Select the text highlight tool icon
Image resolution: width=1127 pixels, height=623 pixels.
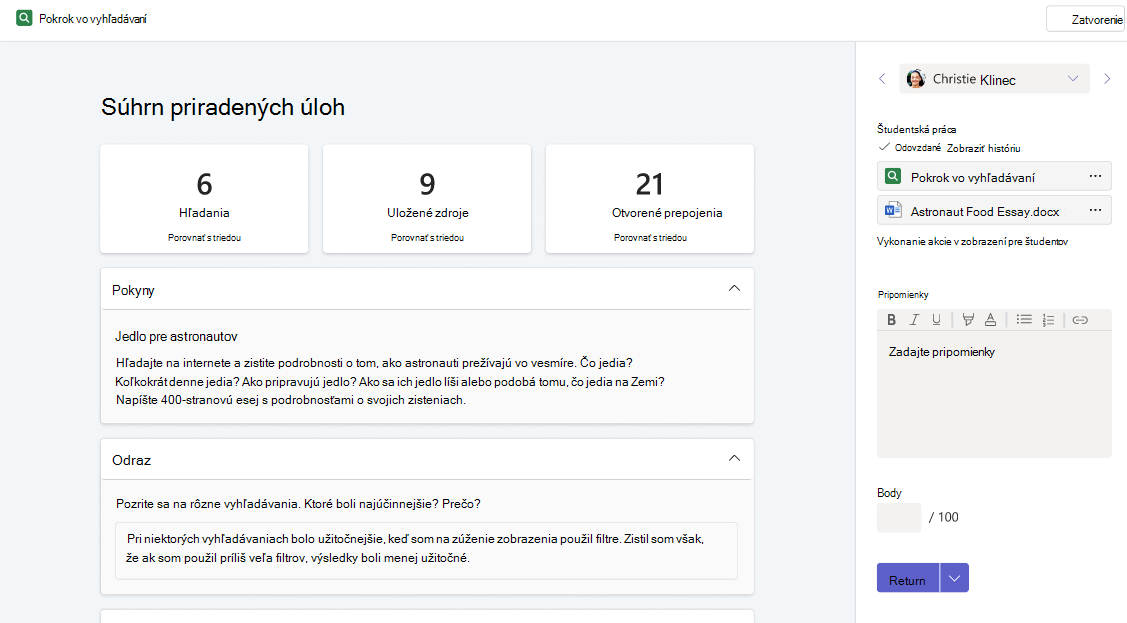[968, 320]
